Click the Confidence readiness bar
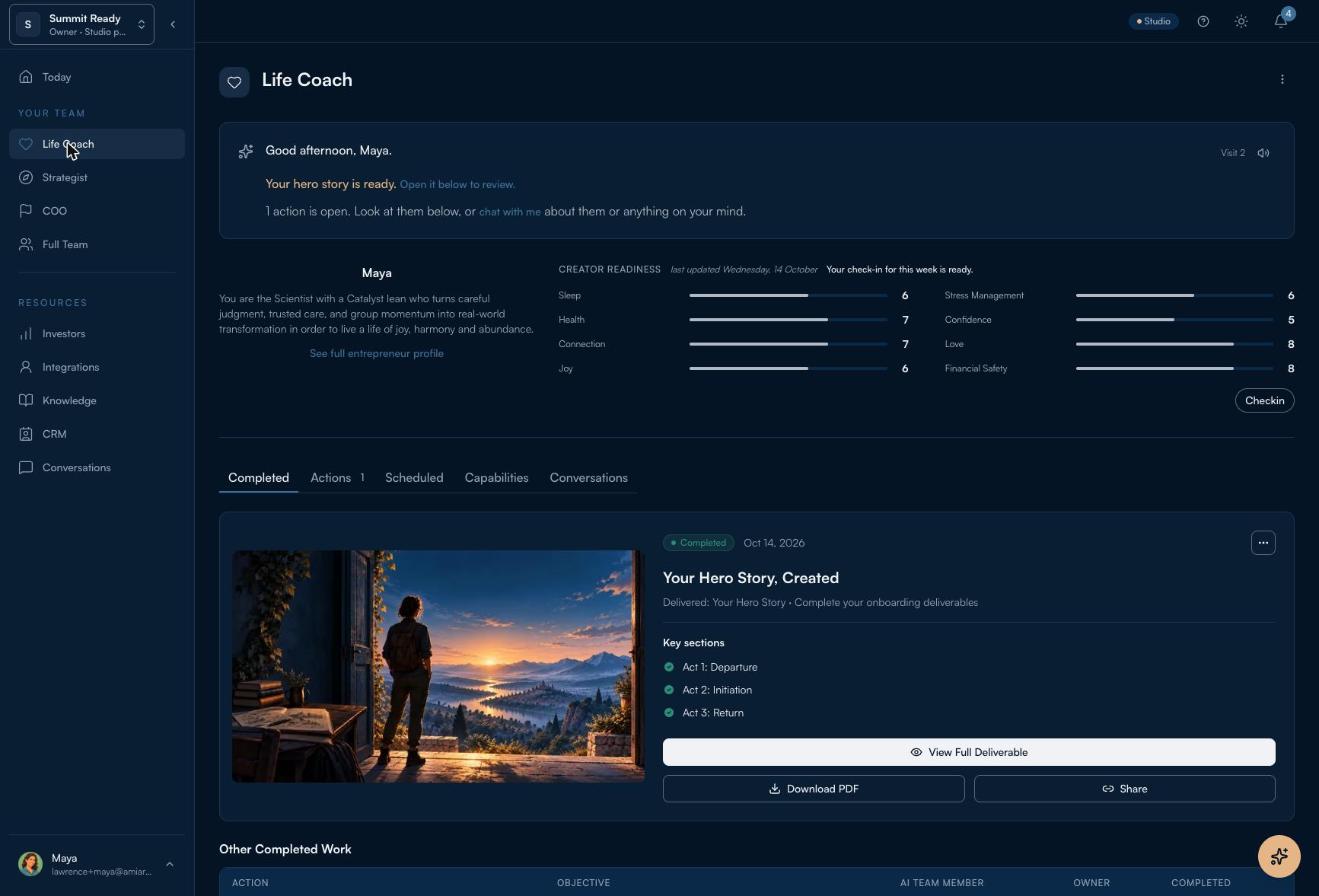1319x896 pixels. (1174, 320)
